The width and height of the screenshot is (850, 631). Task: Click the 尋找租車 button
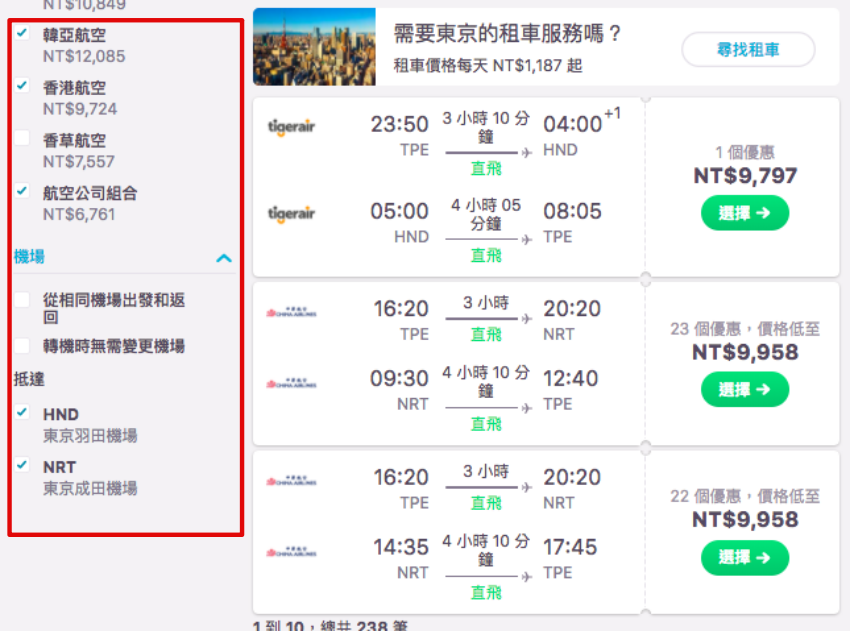pos(748,50)
